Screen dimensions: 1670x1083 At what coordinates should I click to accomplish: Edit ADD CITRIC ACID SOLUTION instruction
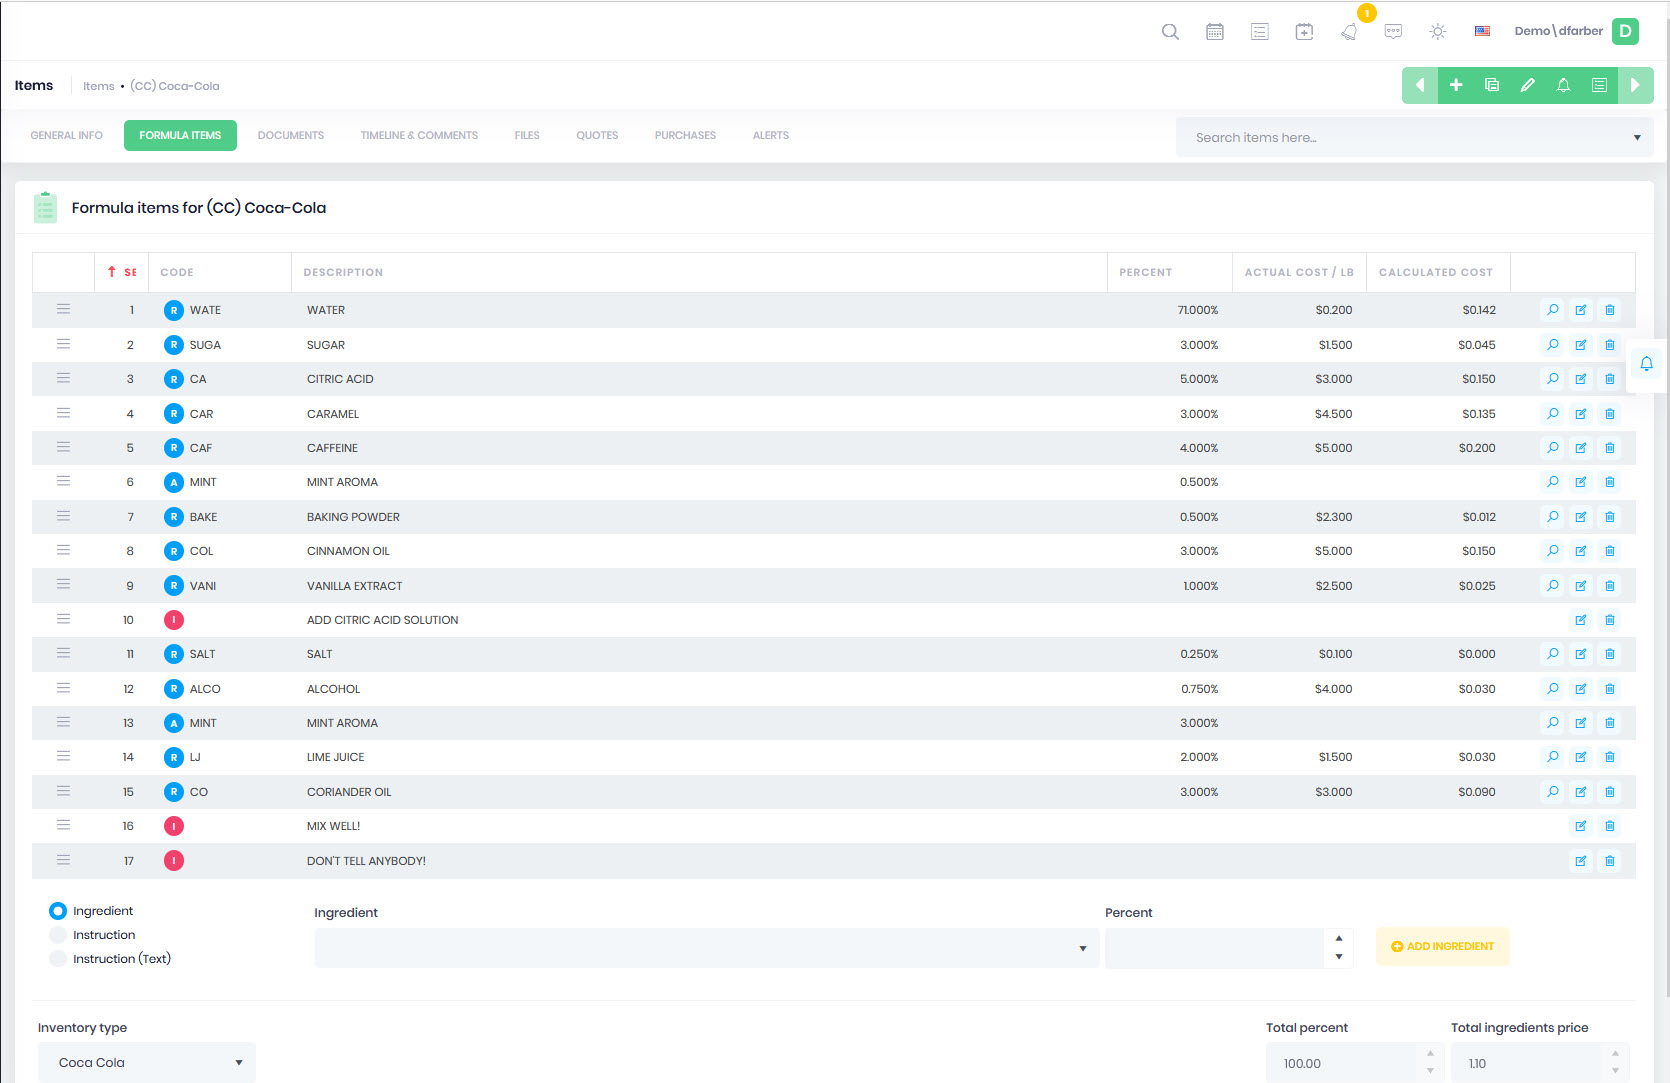point(1581,620)
